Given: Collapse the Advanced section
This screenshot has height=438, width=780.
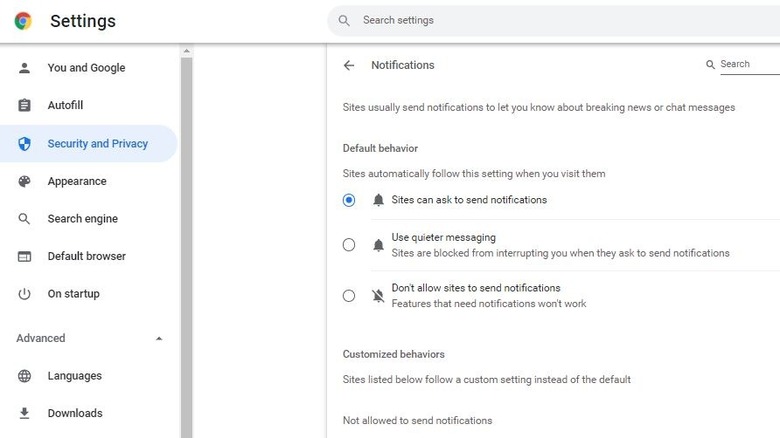Looking at the screenshot, I should (159, 339).
